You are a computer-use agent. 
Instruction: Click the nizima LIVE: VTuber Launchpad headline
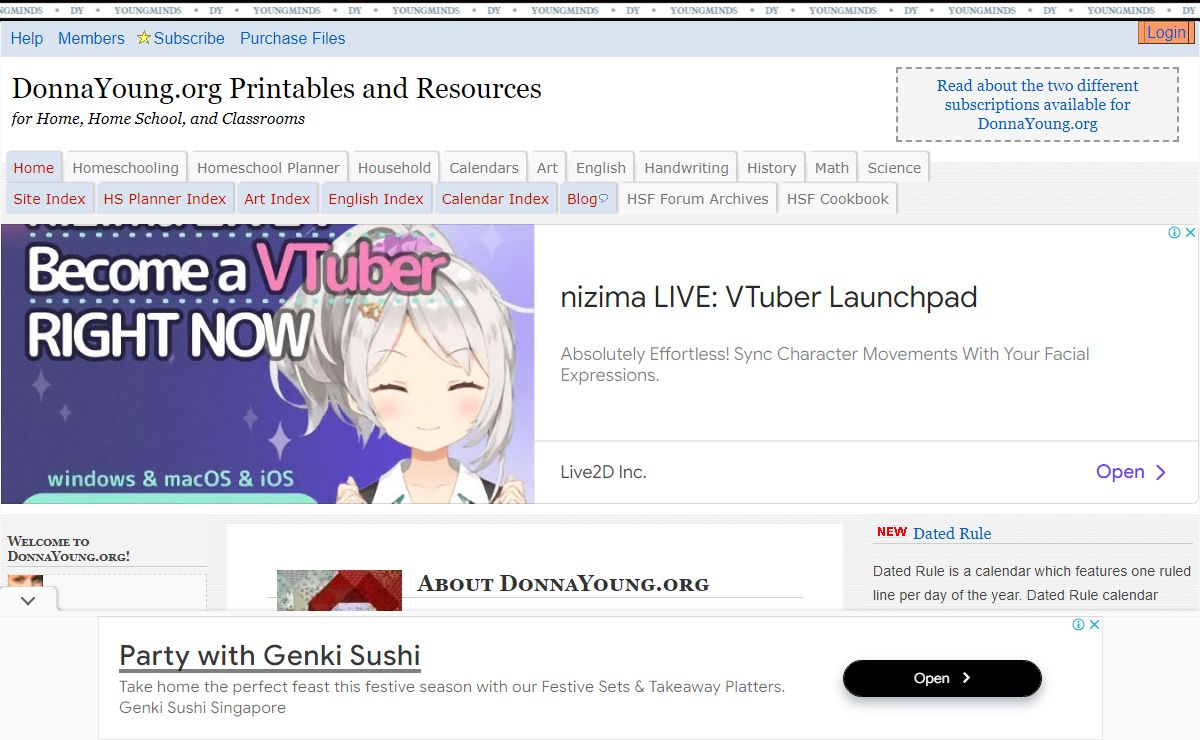coord(769,297)
